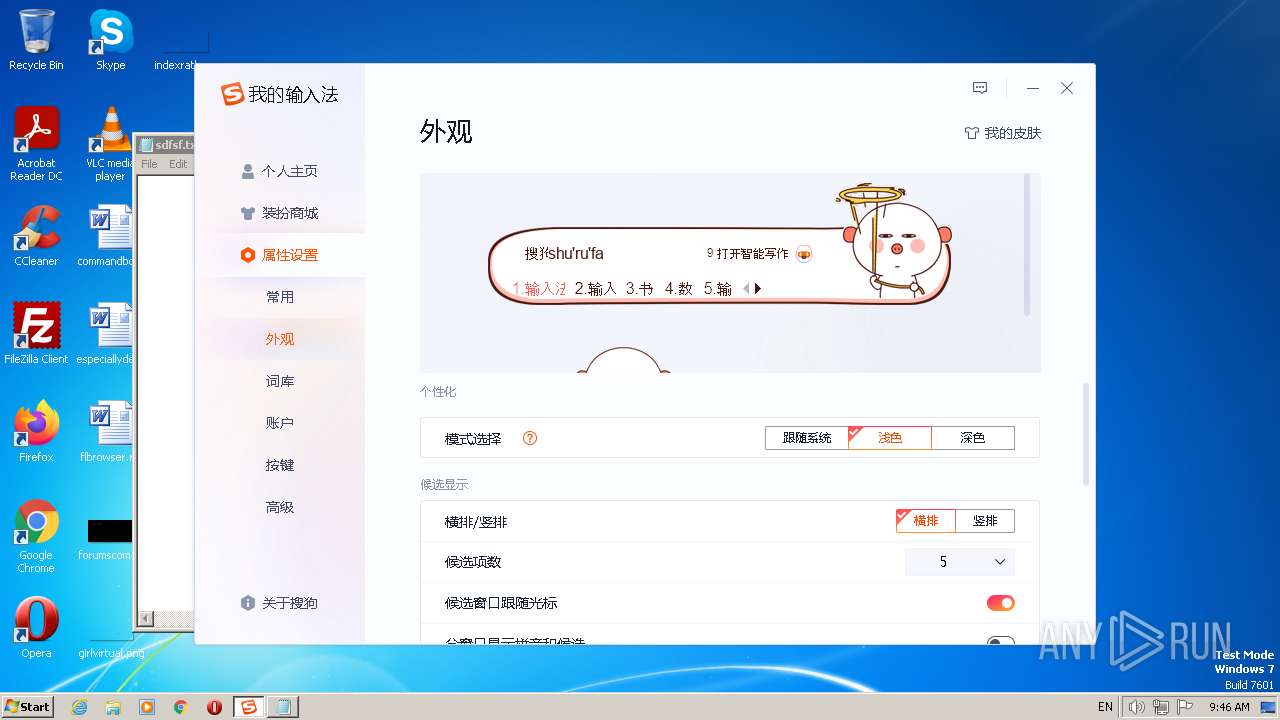Open 我的皮肤 shirt link
This screenshot has height=720, width=1280.
pos(1002,133)
